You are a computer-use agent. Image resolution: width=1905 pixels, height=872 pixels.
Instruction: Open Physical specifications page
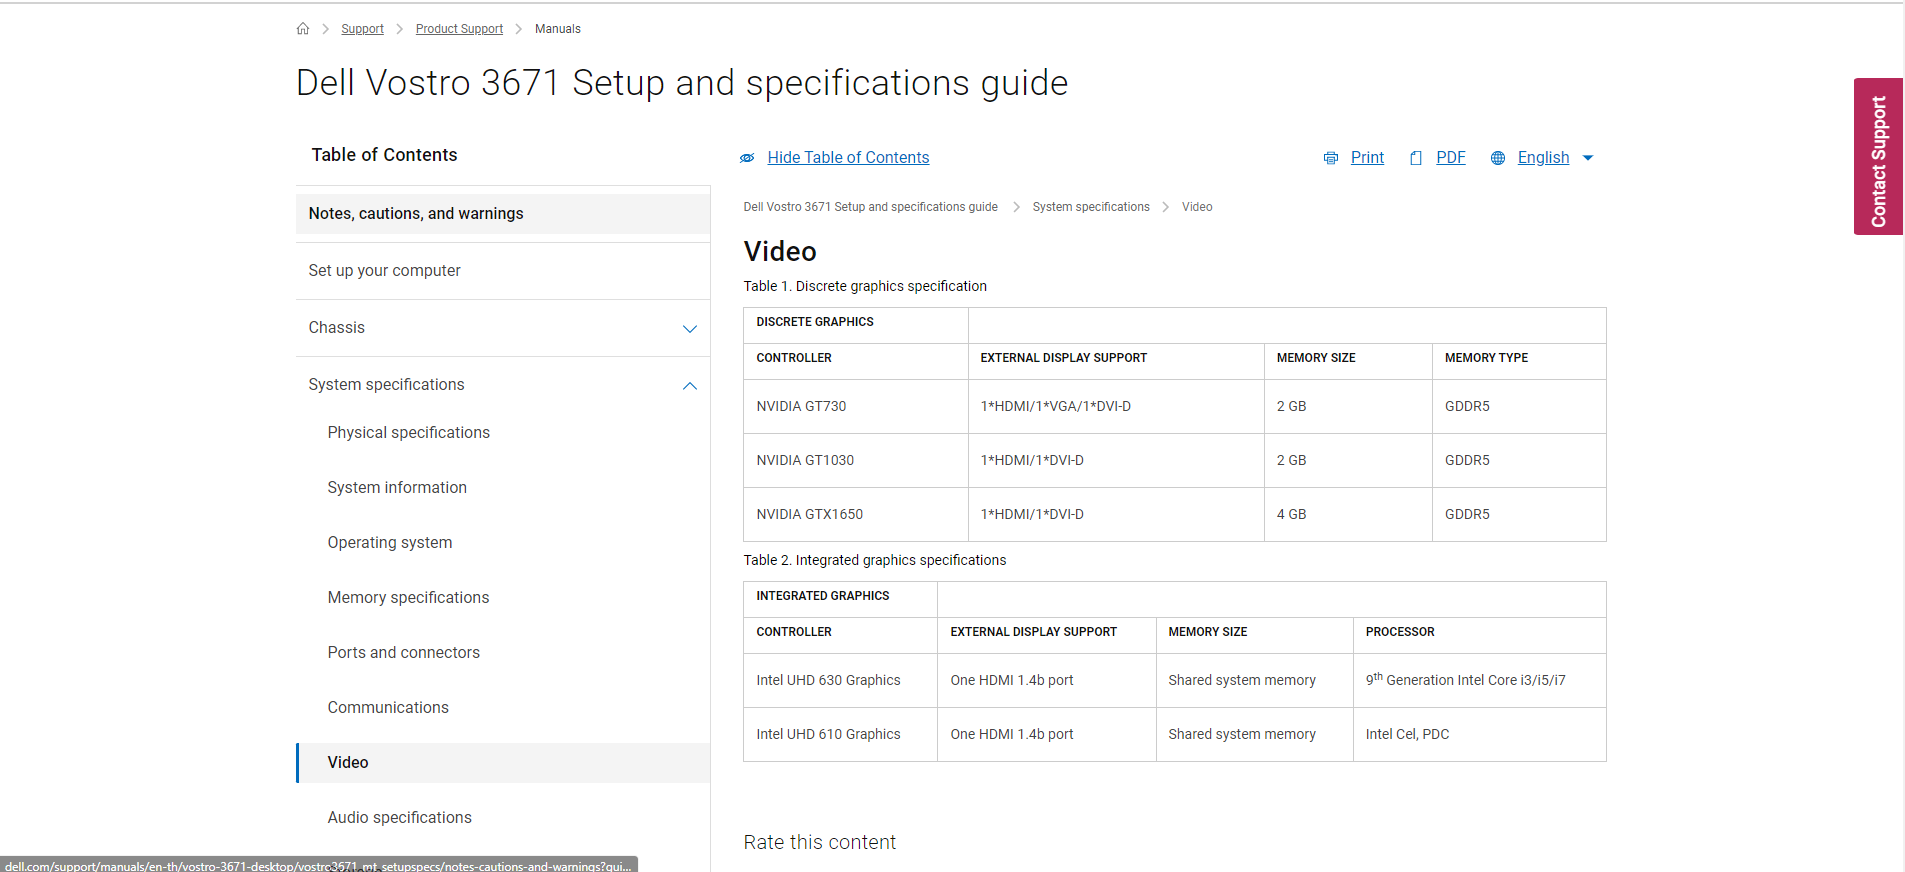[x=408, y=433]
